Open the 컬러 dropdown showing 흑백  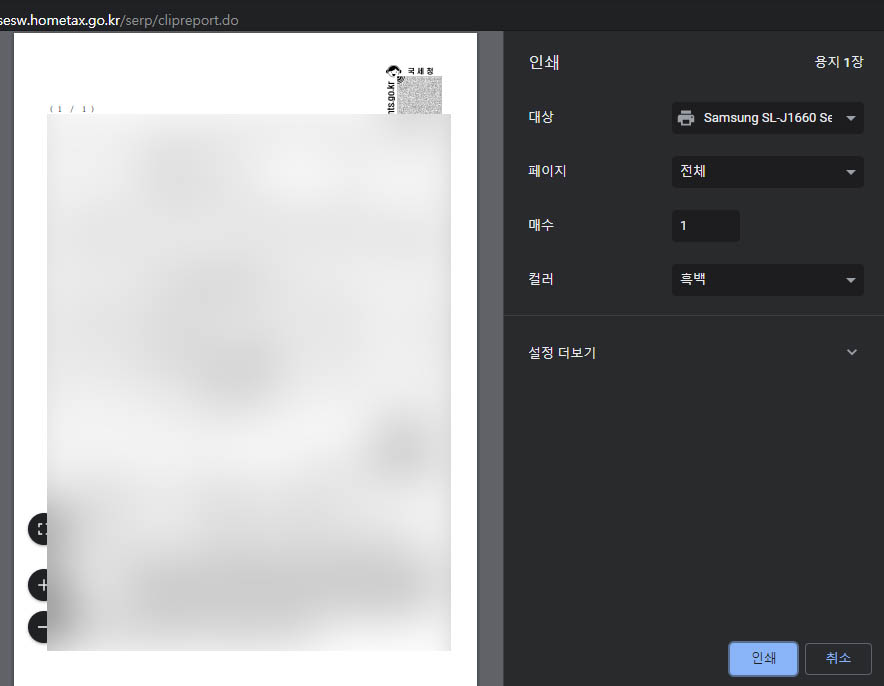coord(767,280)
